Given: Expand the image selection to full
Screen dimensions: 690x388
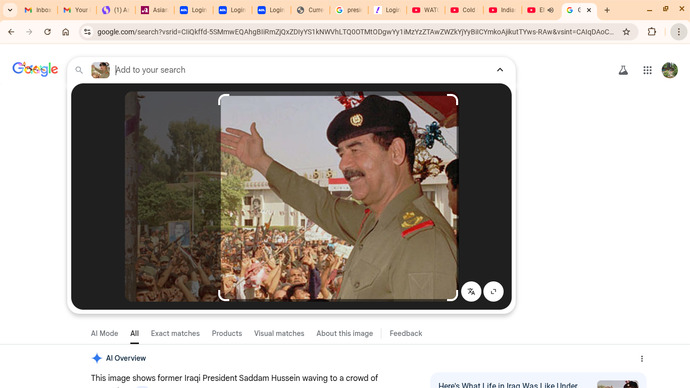Looking at the screenshot, I should pos(493,292).
